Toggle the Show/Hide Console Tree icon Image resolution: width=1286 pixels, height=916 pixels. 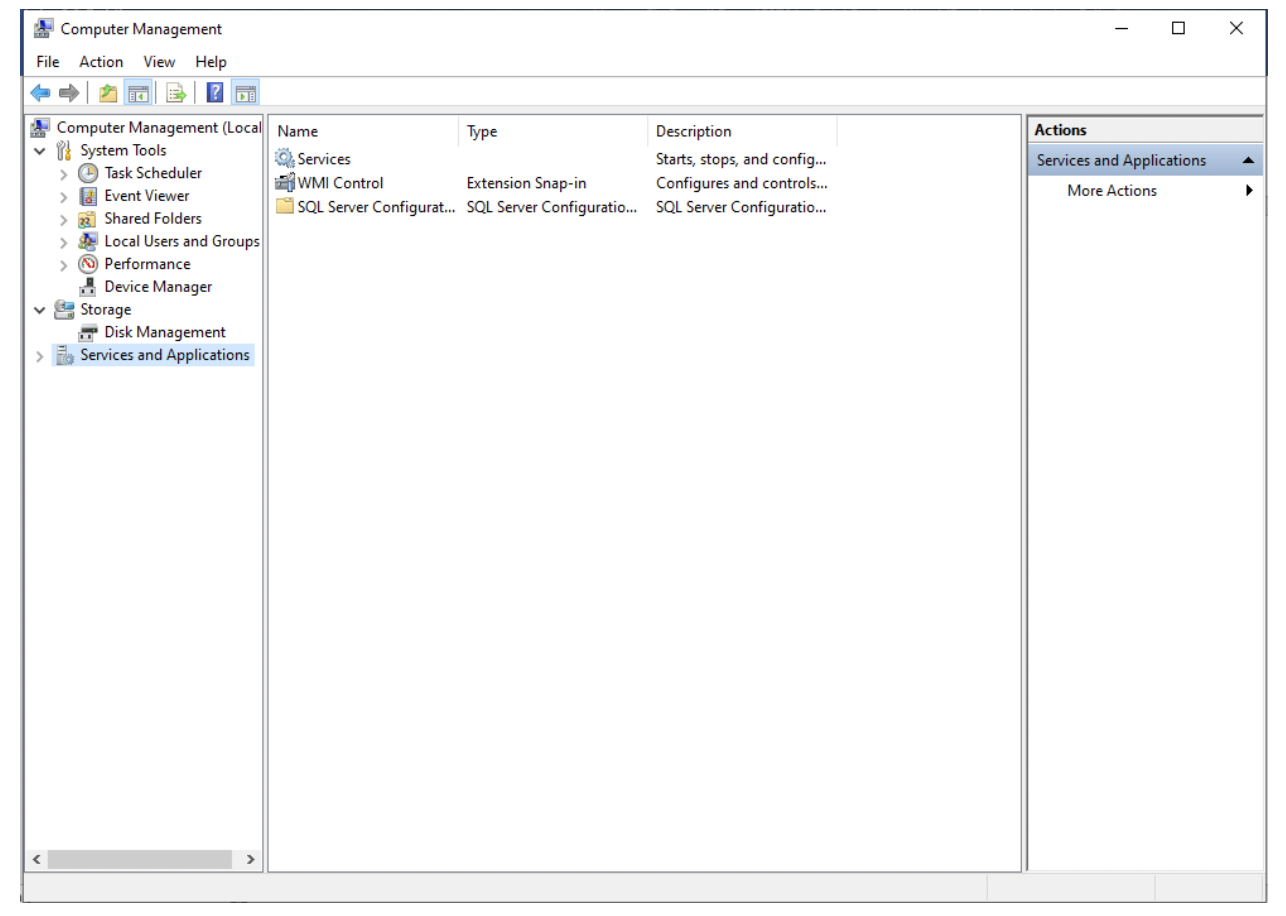click(138, 93)
